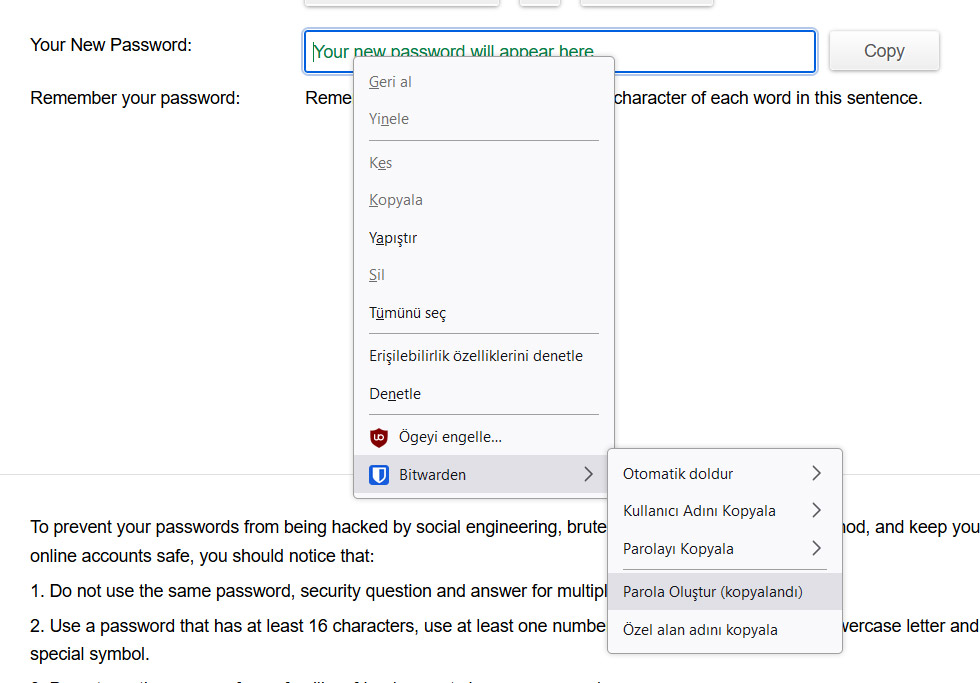Expand the "Parolayı Kopyala" submenu
Viewport: 980px width, 683px height.
tap(816, 548)
